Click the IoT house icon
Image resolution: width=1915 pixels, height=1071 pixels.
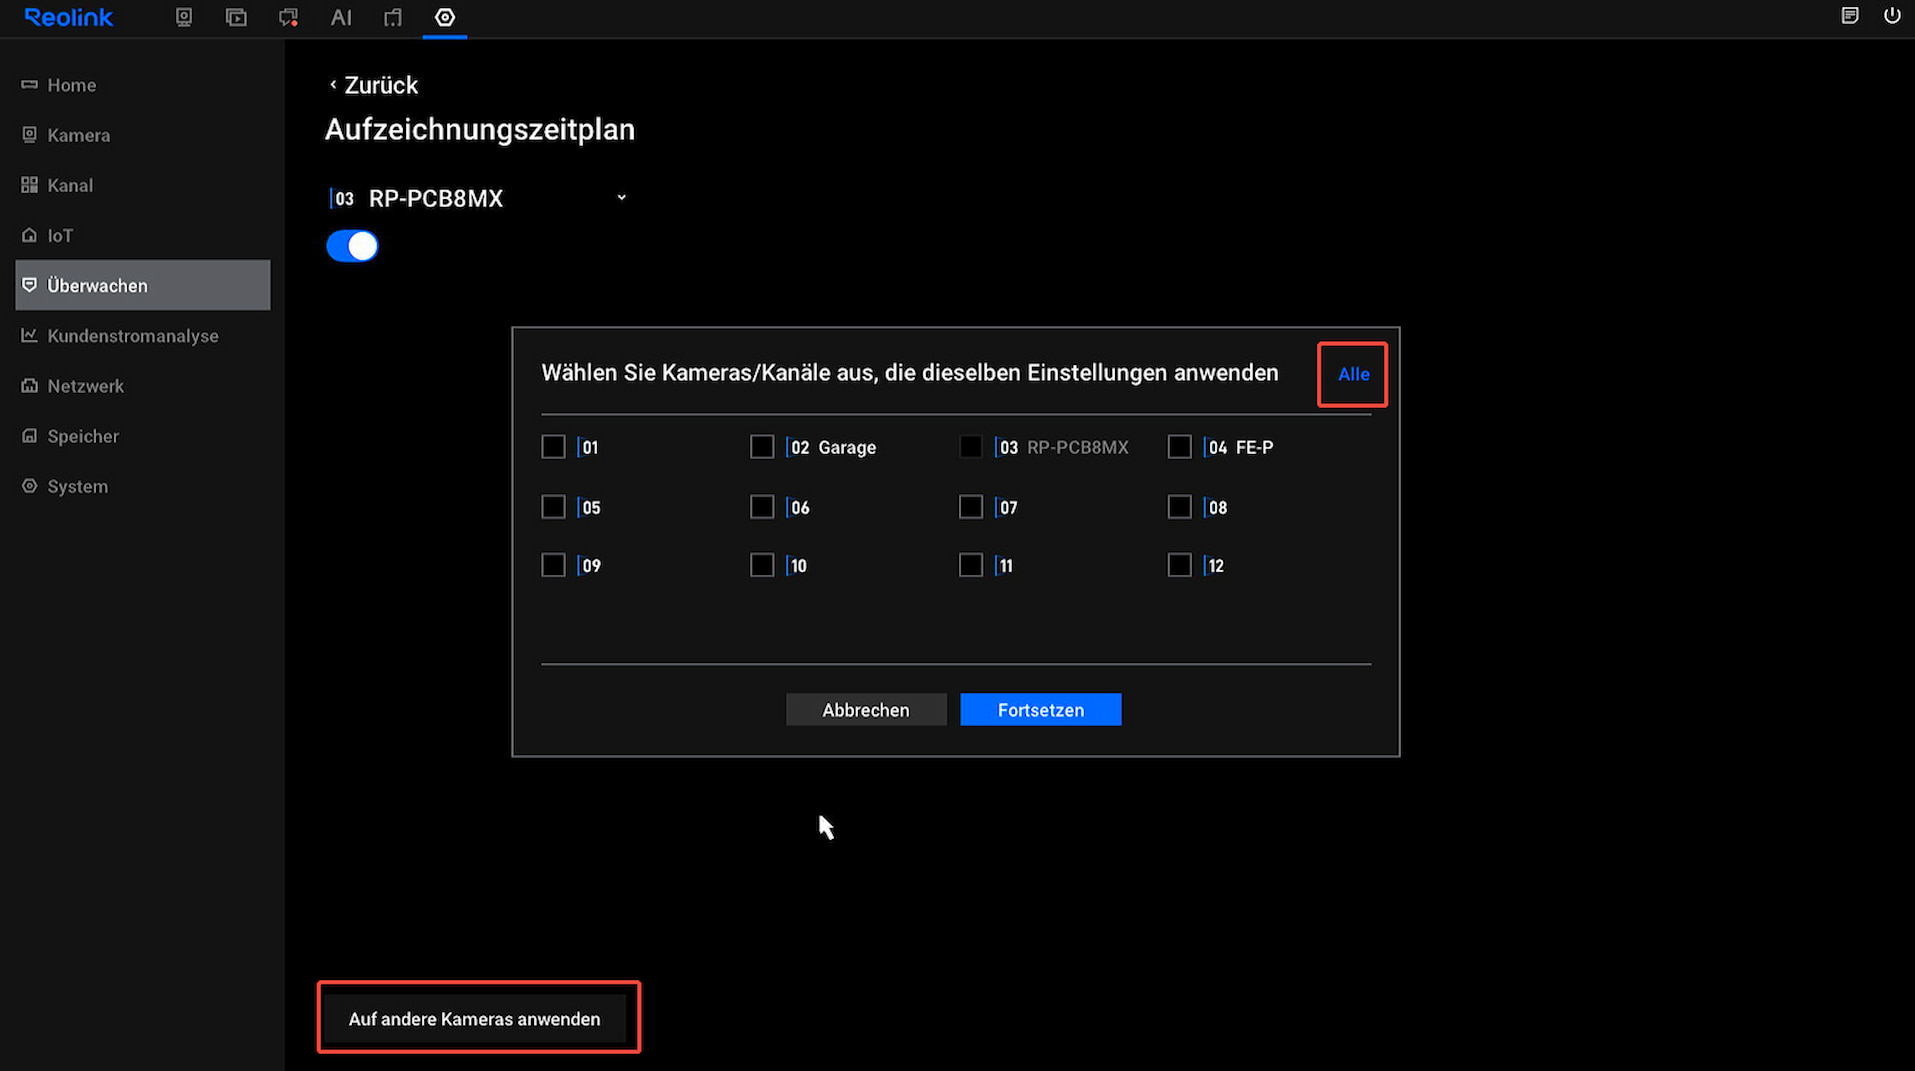29,235
